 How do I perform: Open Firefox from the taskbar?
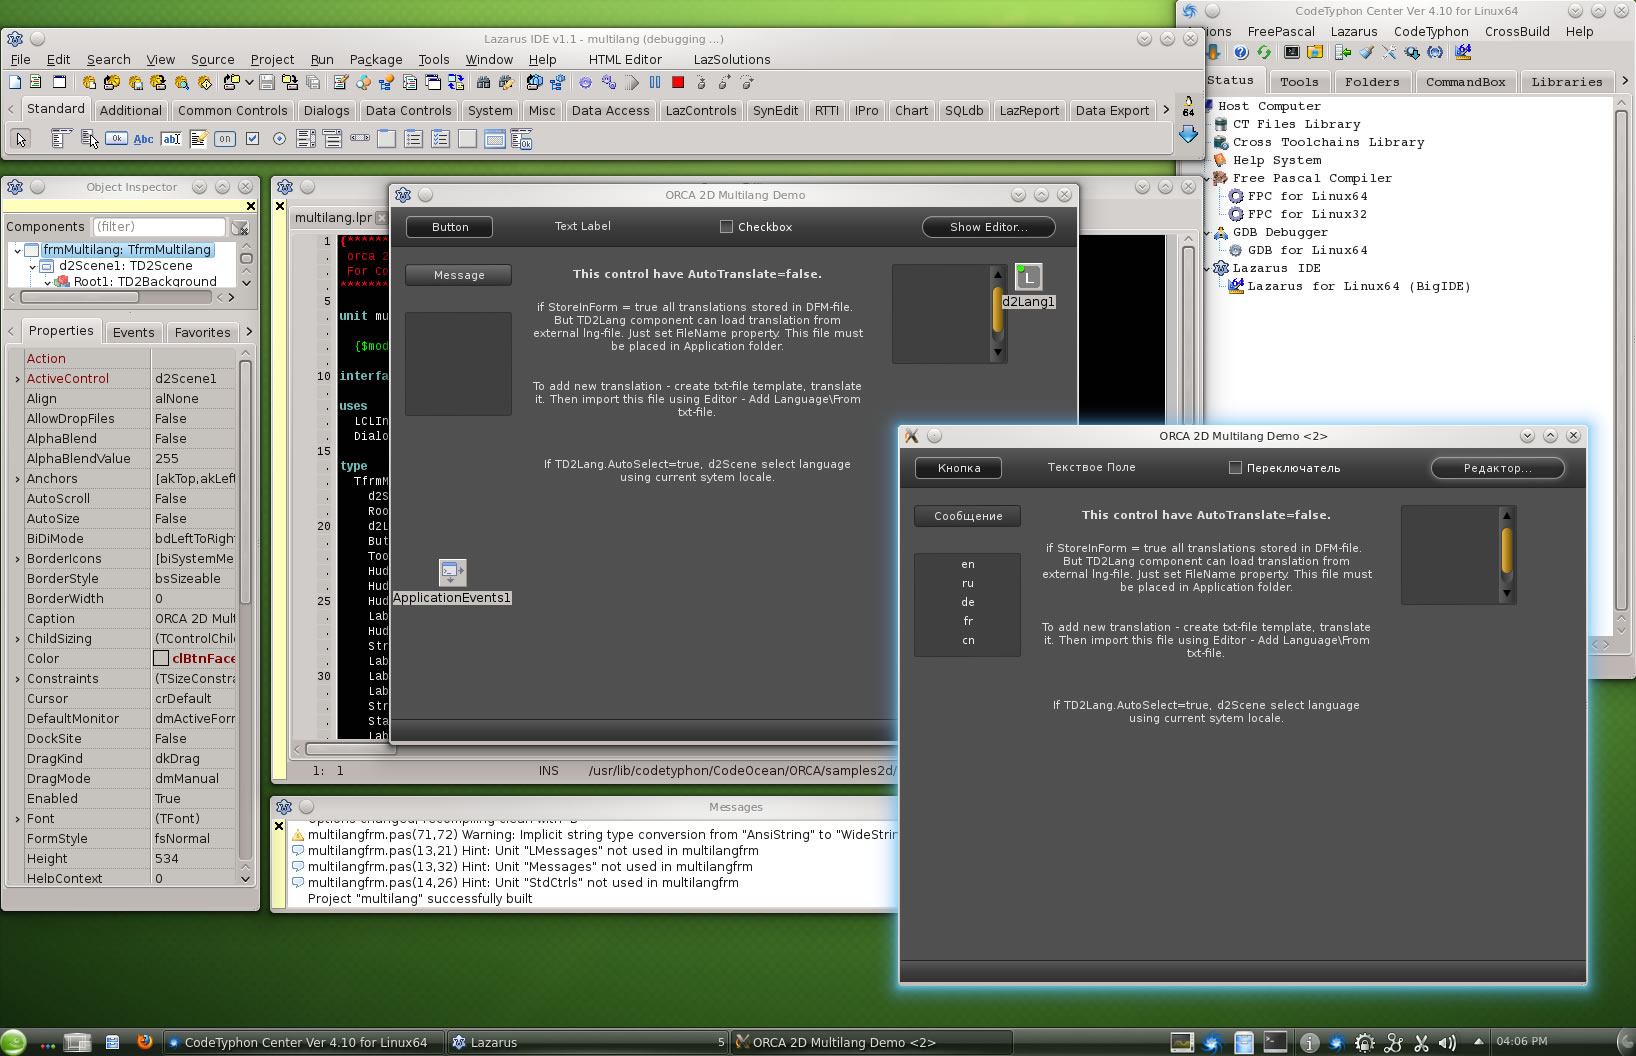(145, 1041)
